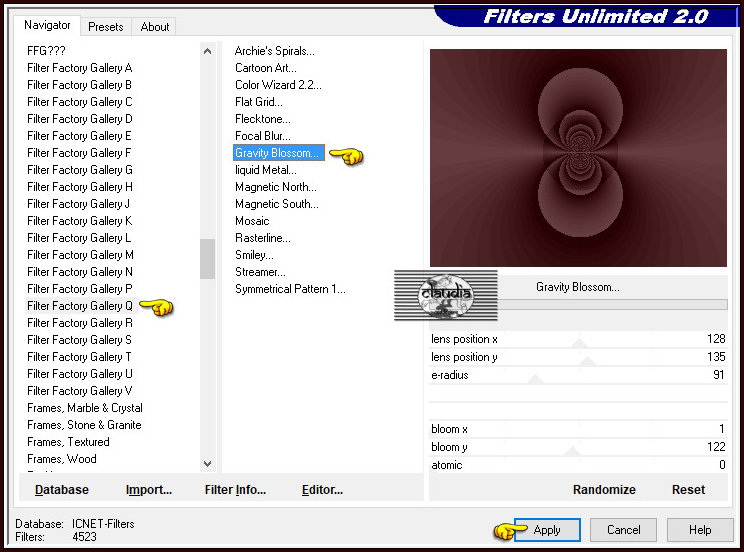Select Filter Factory Gallery G
This screenshot has width=744, height=552.
click(79, 170)
